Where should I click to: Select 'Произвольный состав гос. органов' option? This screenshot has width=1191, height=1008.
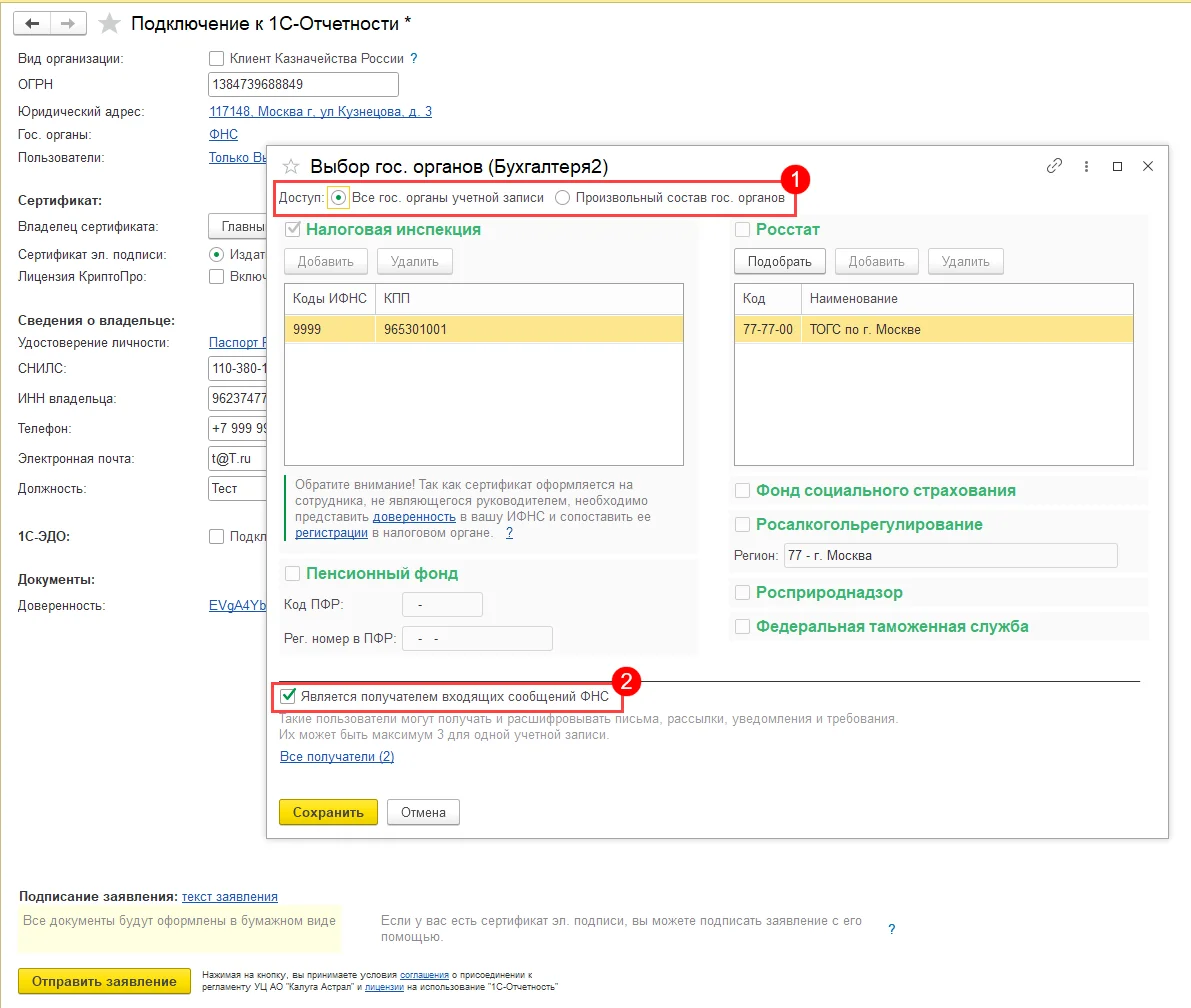(562, 197)
